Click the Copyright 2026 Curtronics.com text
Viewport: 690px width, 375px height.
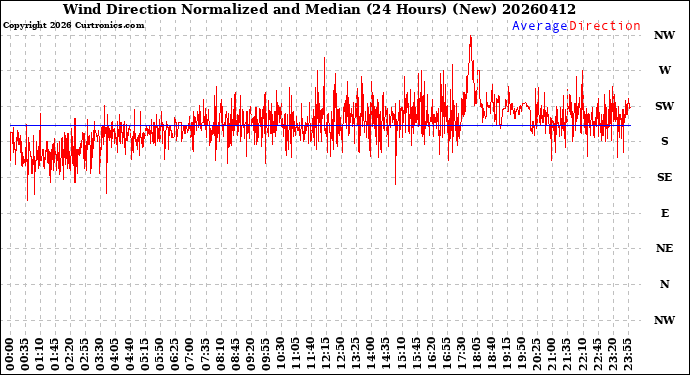pyautogui.click(x=73, y=26)
